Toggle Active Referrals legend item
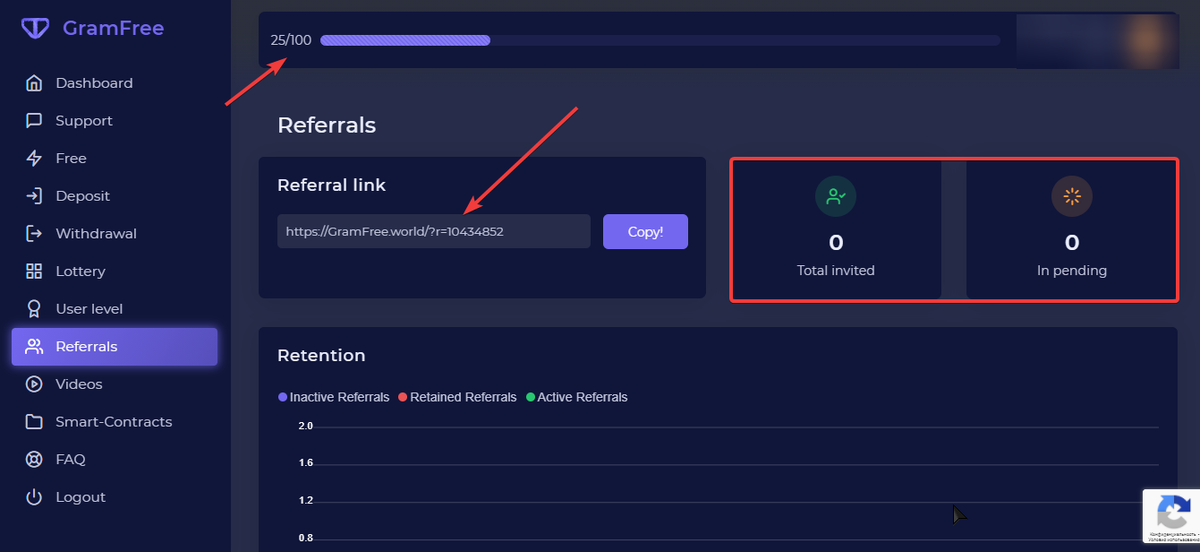Image resolution: width=1200 pixels, height=552 pixels. pos(577,397)
